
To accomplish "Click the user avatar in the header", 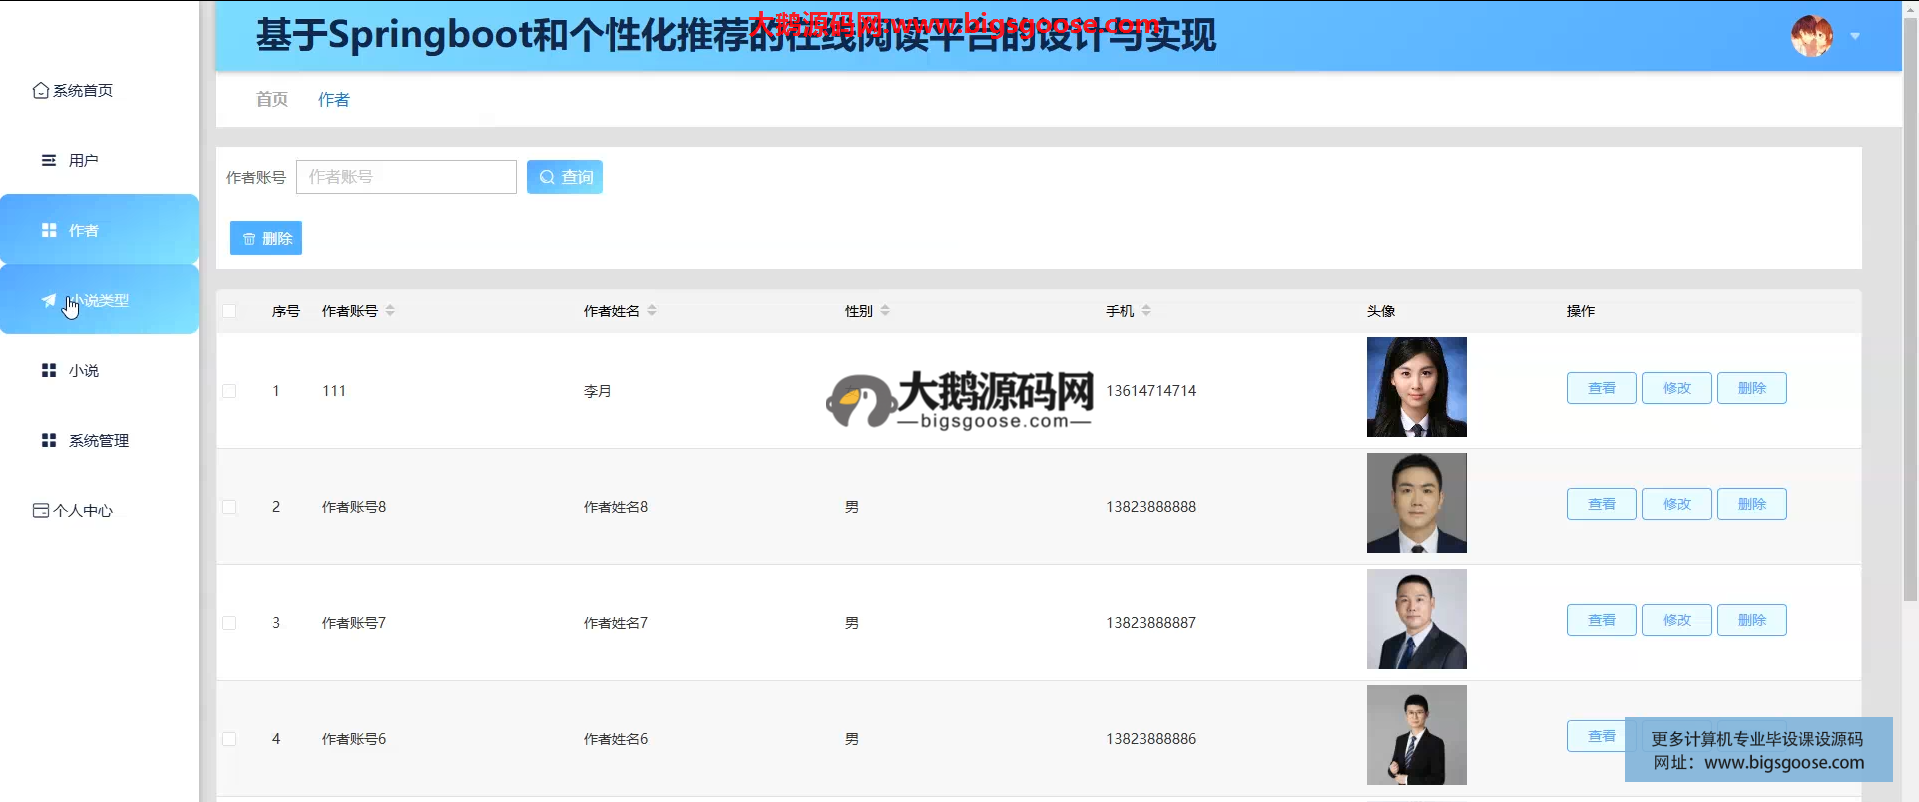I will click(x=1811, y=37).
